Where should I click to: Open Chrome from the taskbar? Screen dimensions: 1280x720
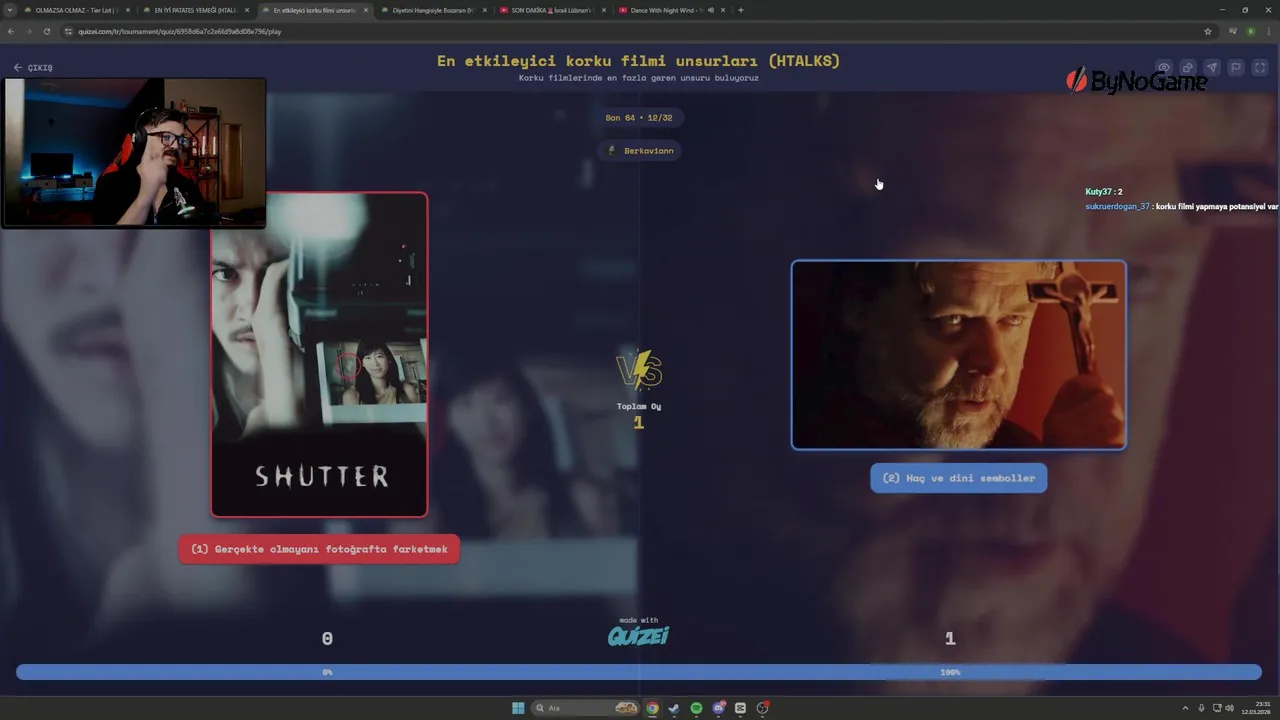(x=652, y=708)
